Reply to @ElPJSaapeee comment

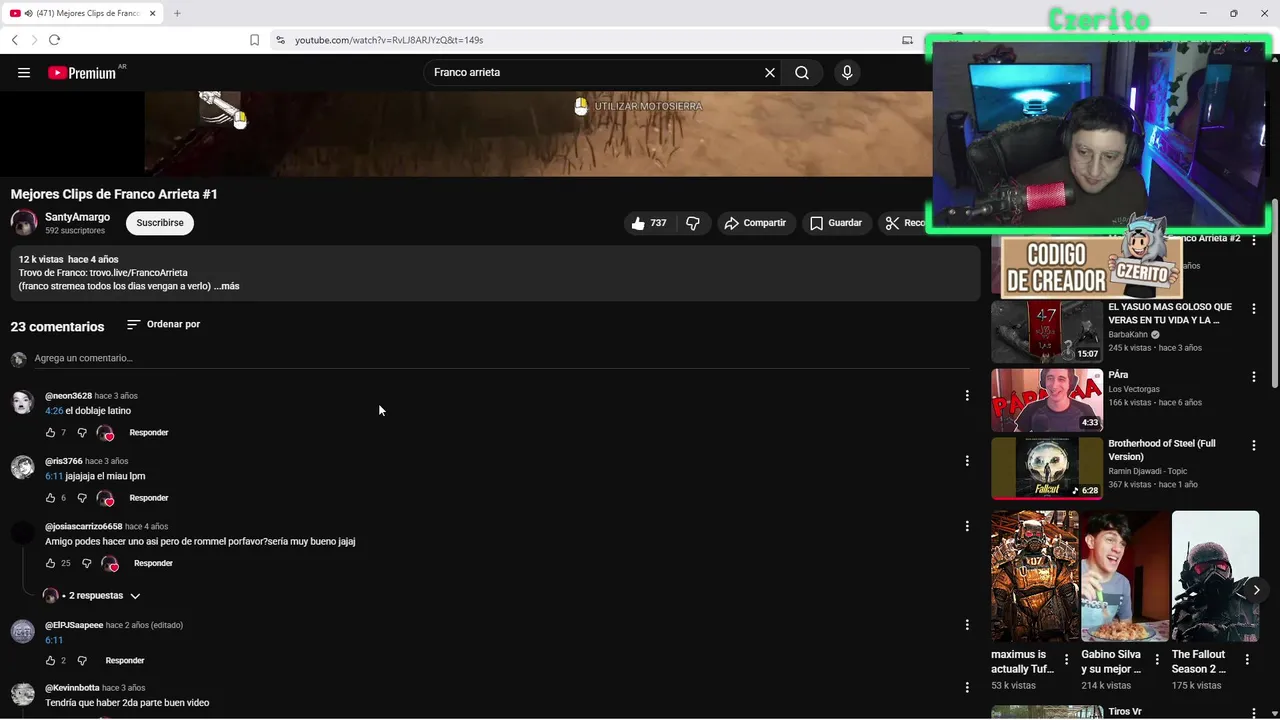(x=125, y=661)
